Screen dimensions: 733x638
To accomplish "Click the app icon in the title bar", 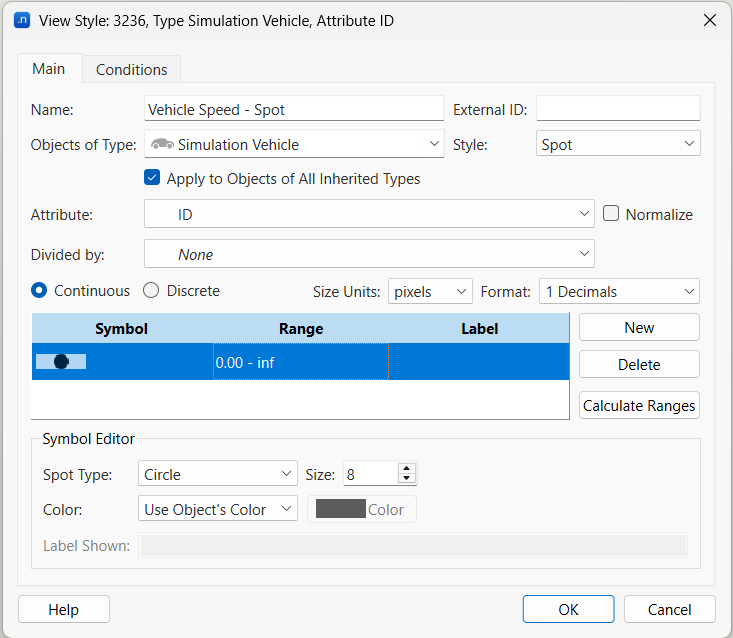I will (x=23, y=20).
